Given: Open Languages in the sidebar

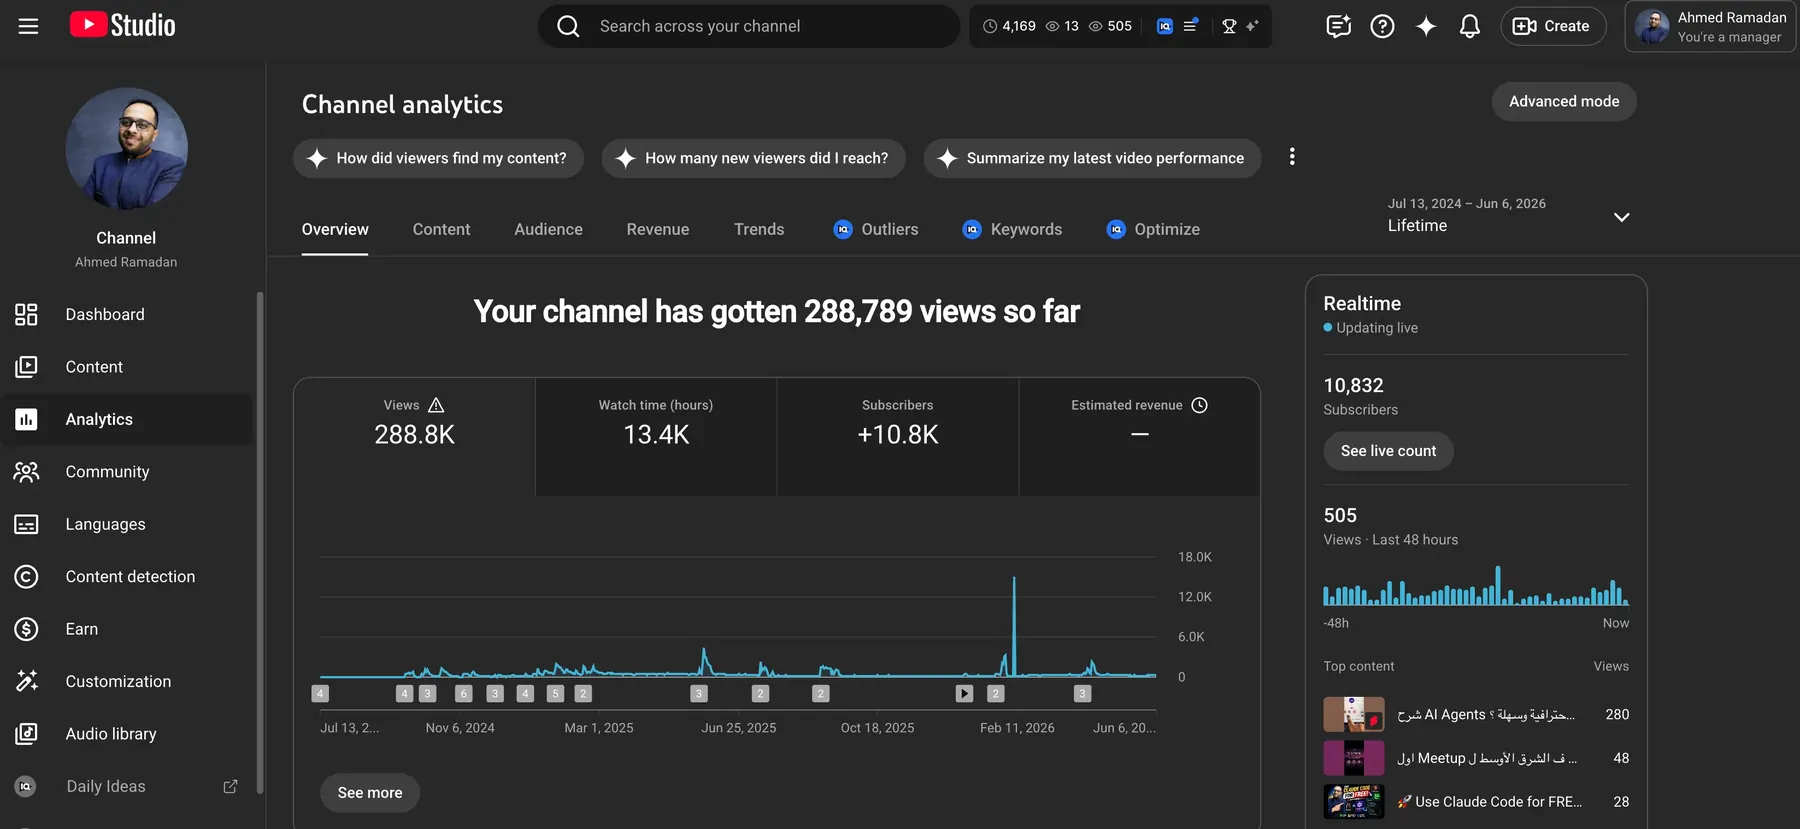Looking at the screenshot, I should pos(126,524).
